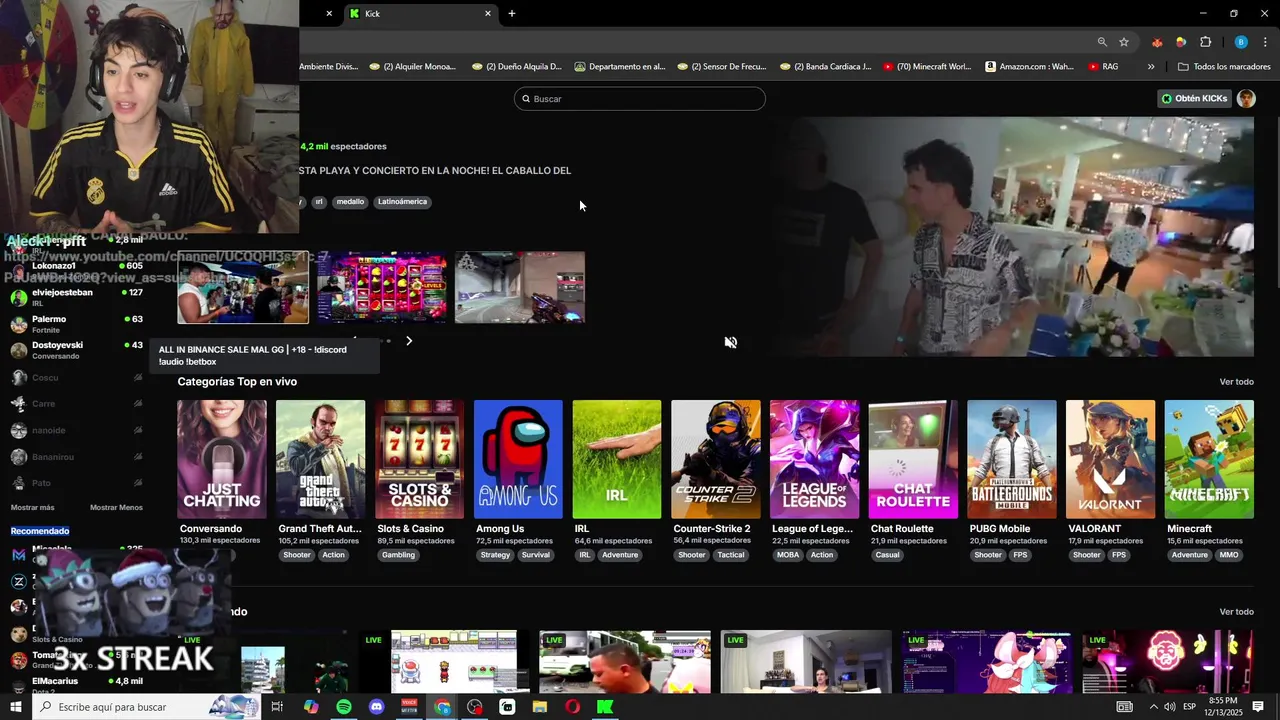The image size is (1280, 720).
Task: Expand hidden bookmarks with the double chevron
Action: [1151, 67]
